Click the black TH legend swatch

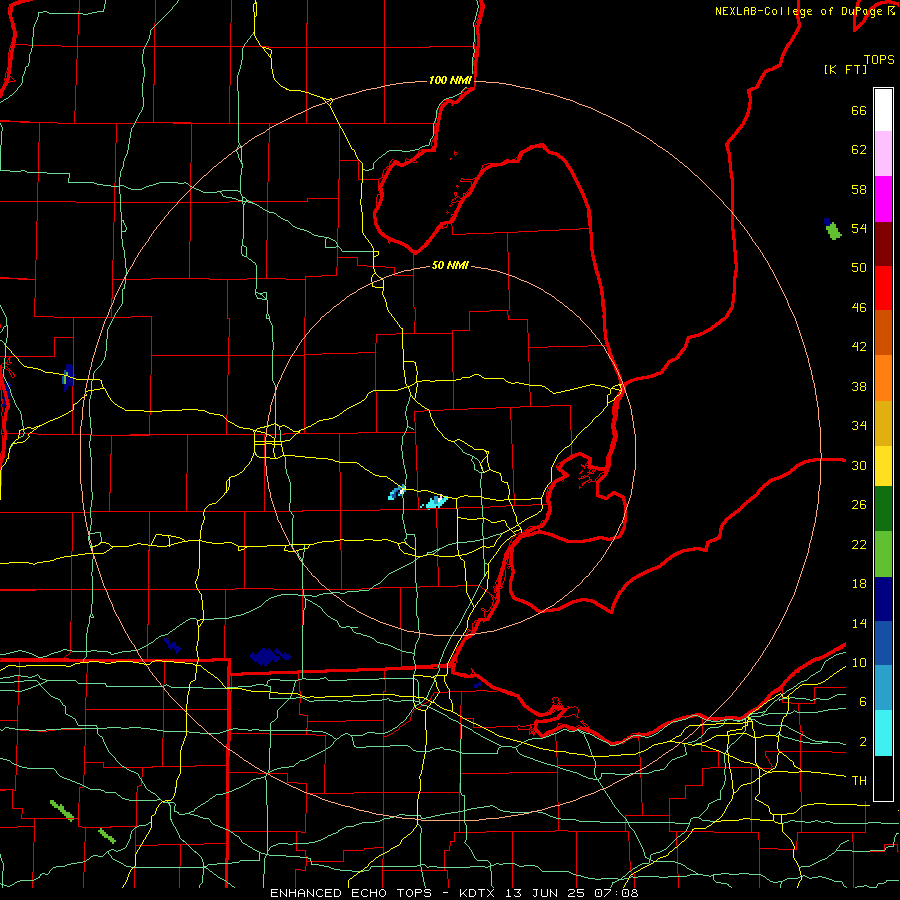point(883,778)
